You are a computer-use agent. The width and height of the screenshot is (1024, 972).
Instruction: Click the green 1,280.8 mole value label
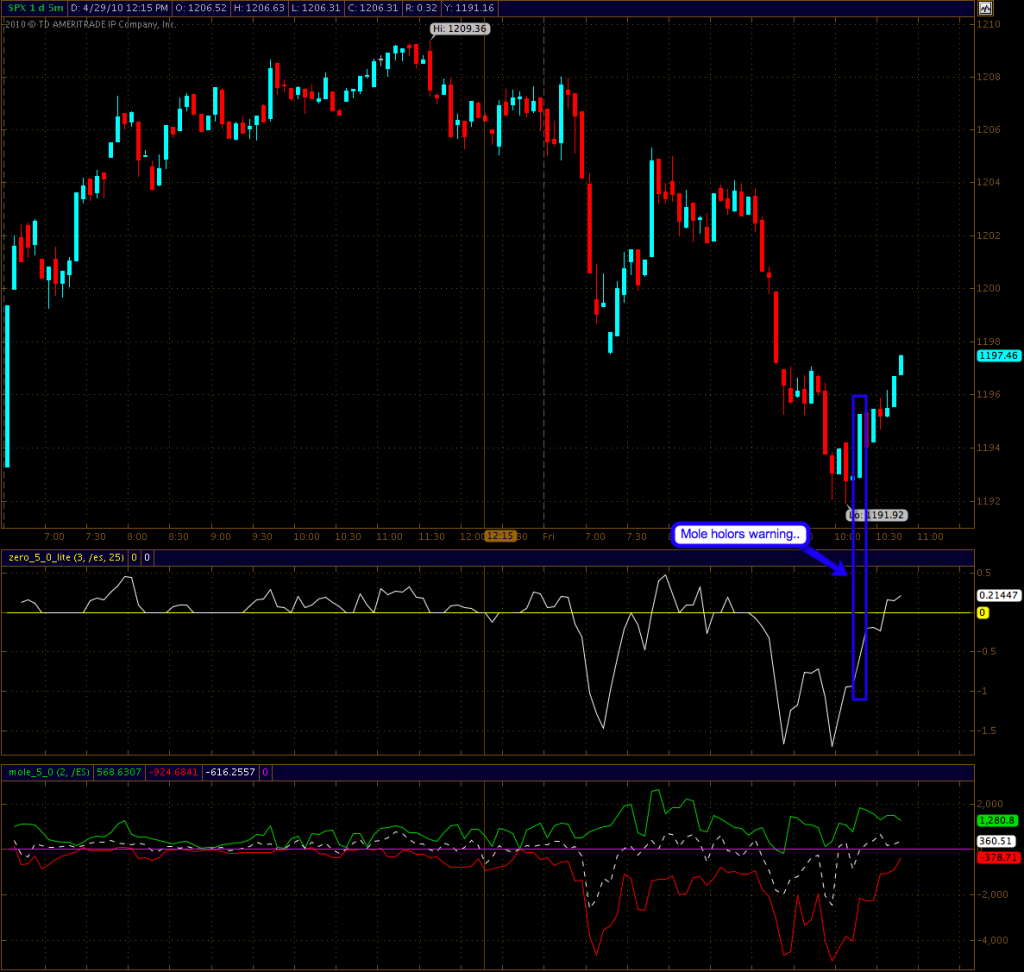[997, 820]
